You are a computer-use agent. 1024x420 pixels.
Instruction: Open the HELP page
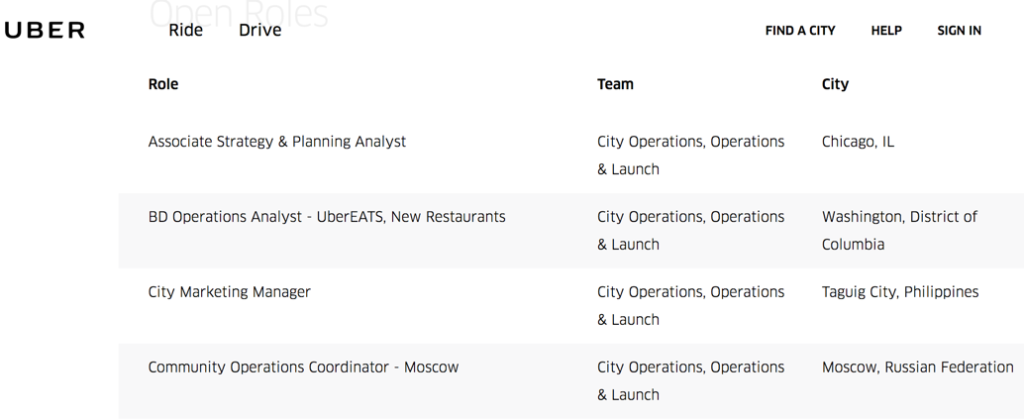click(x=886, y=31)
